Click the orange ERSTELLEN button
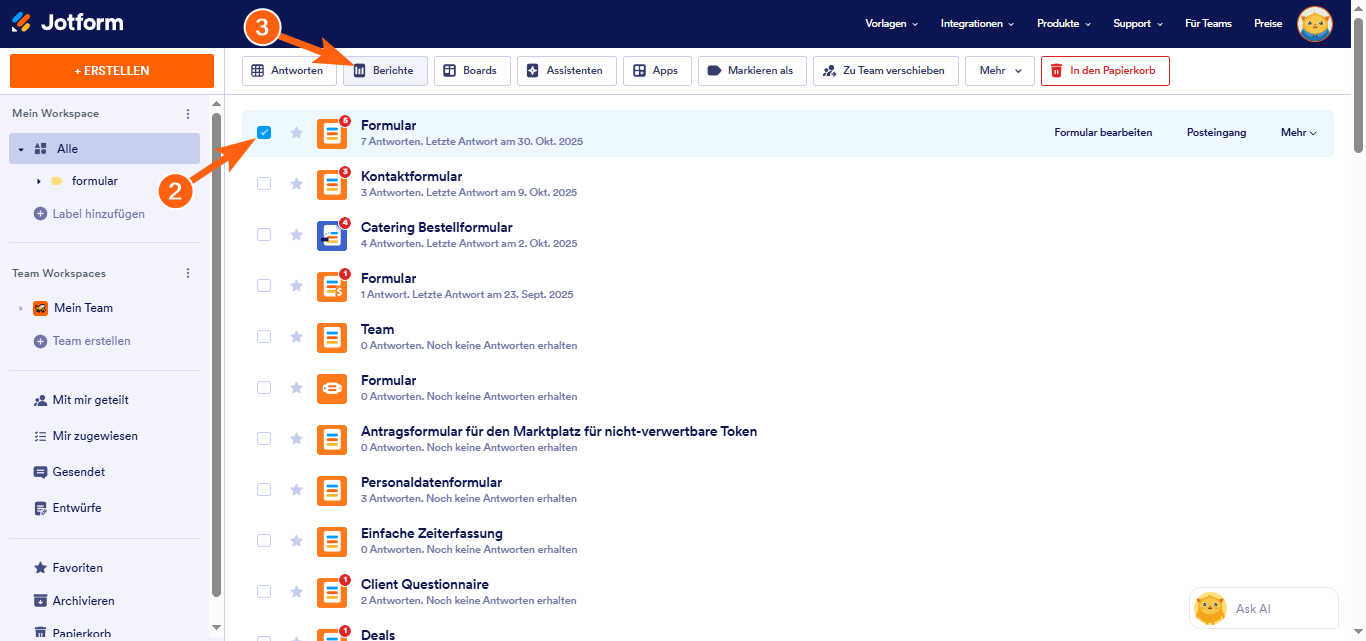The height and width of the screenshot is (641, 1366). [x=112, y=71]
